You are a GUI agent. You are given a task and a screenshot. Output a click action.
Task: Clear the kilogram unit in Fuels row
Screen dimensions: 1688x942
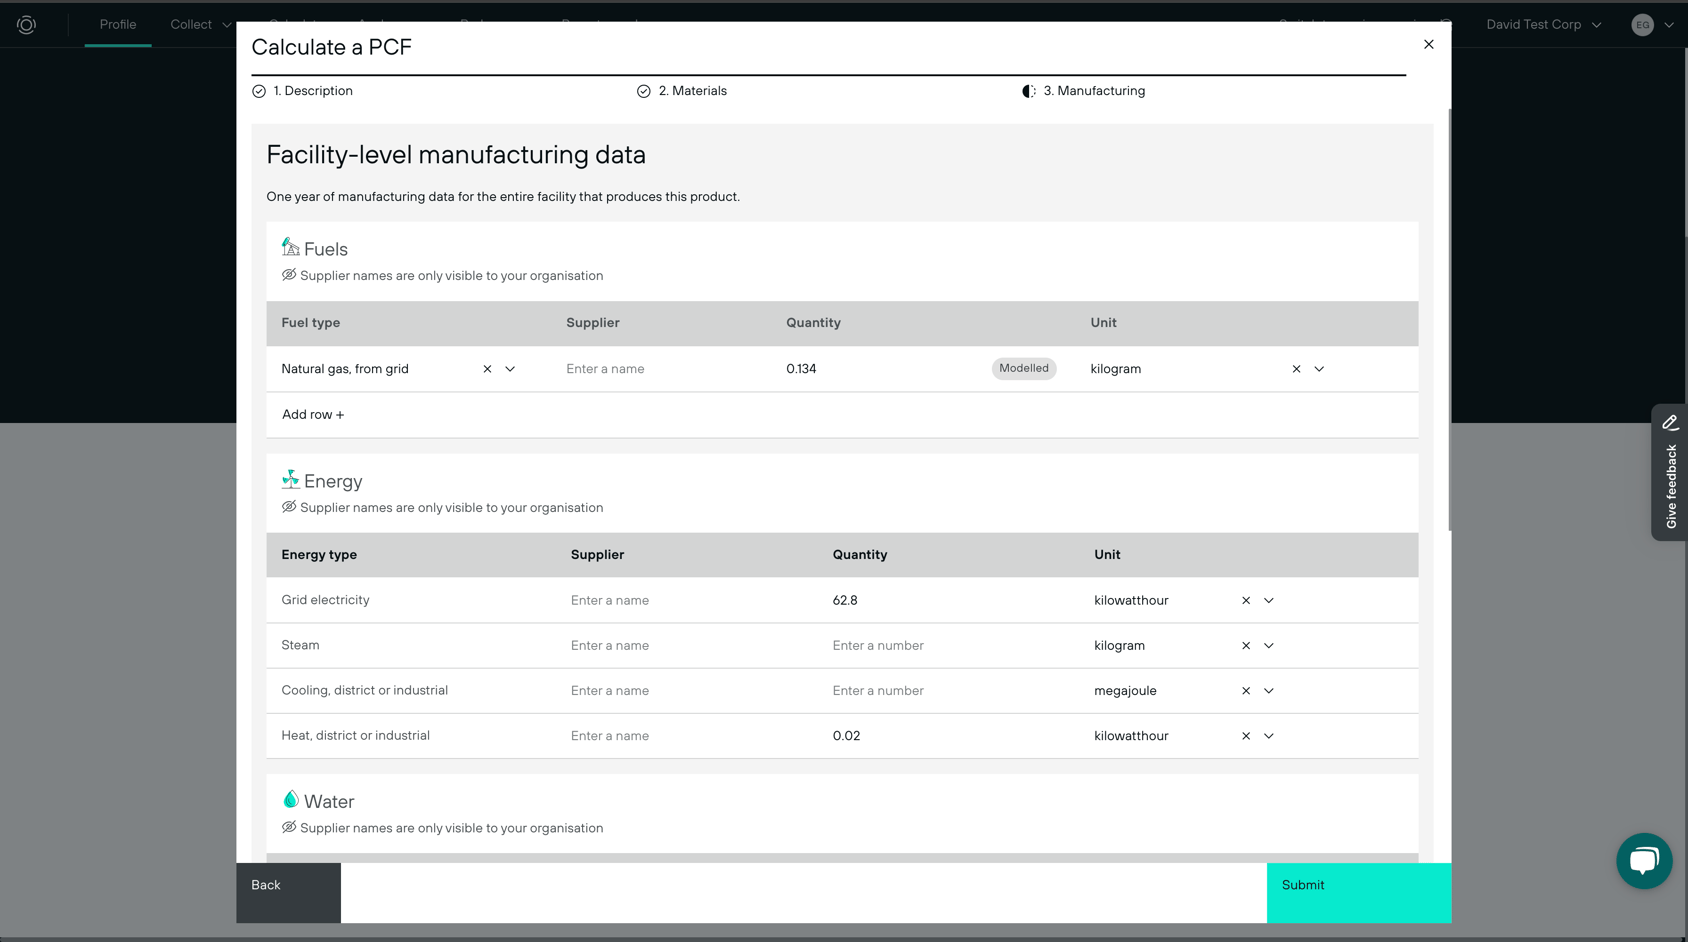click(x=1296, y=369)
